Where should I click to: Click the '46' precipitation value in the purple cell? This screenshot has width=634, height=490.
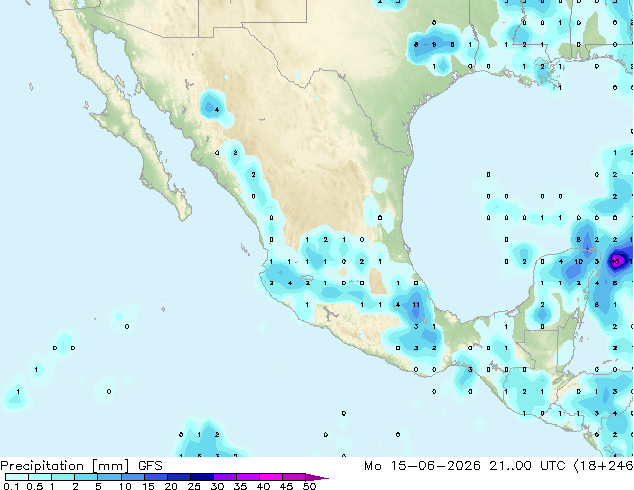(x=615, y=262)
